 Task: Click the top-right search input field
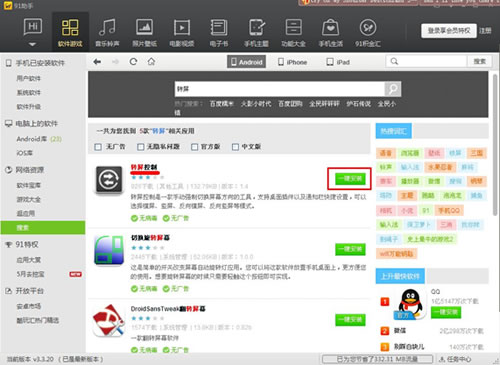427,61
